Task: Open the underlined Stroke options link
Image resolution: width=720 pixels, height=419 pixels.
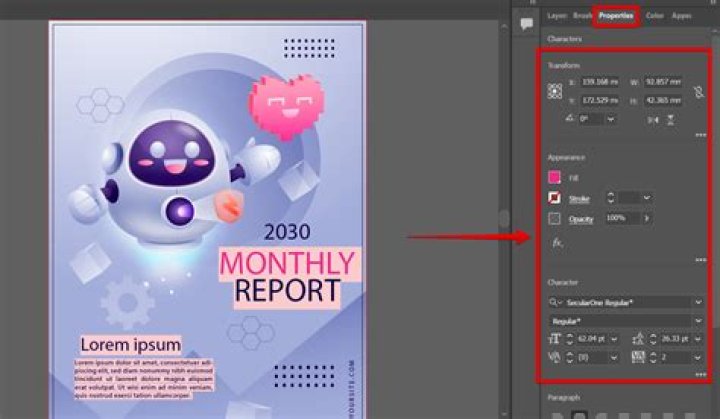Action: [x=580, y=198]
